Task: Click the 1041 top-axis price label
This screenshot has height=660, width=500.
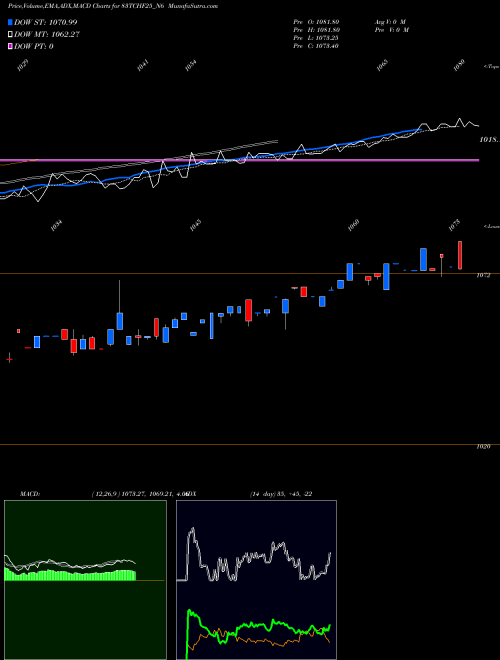Action: 143,65
